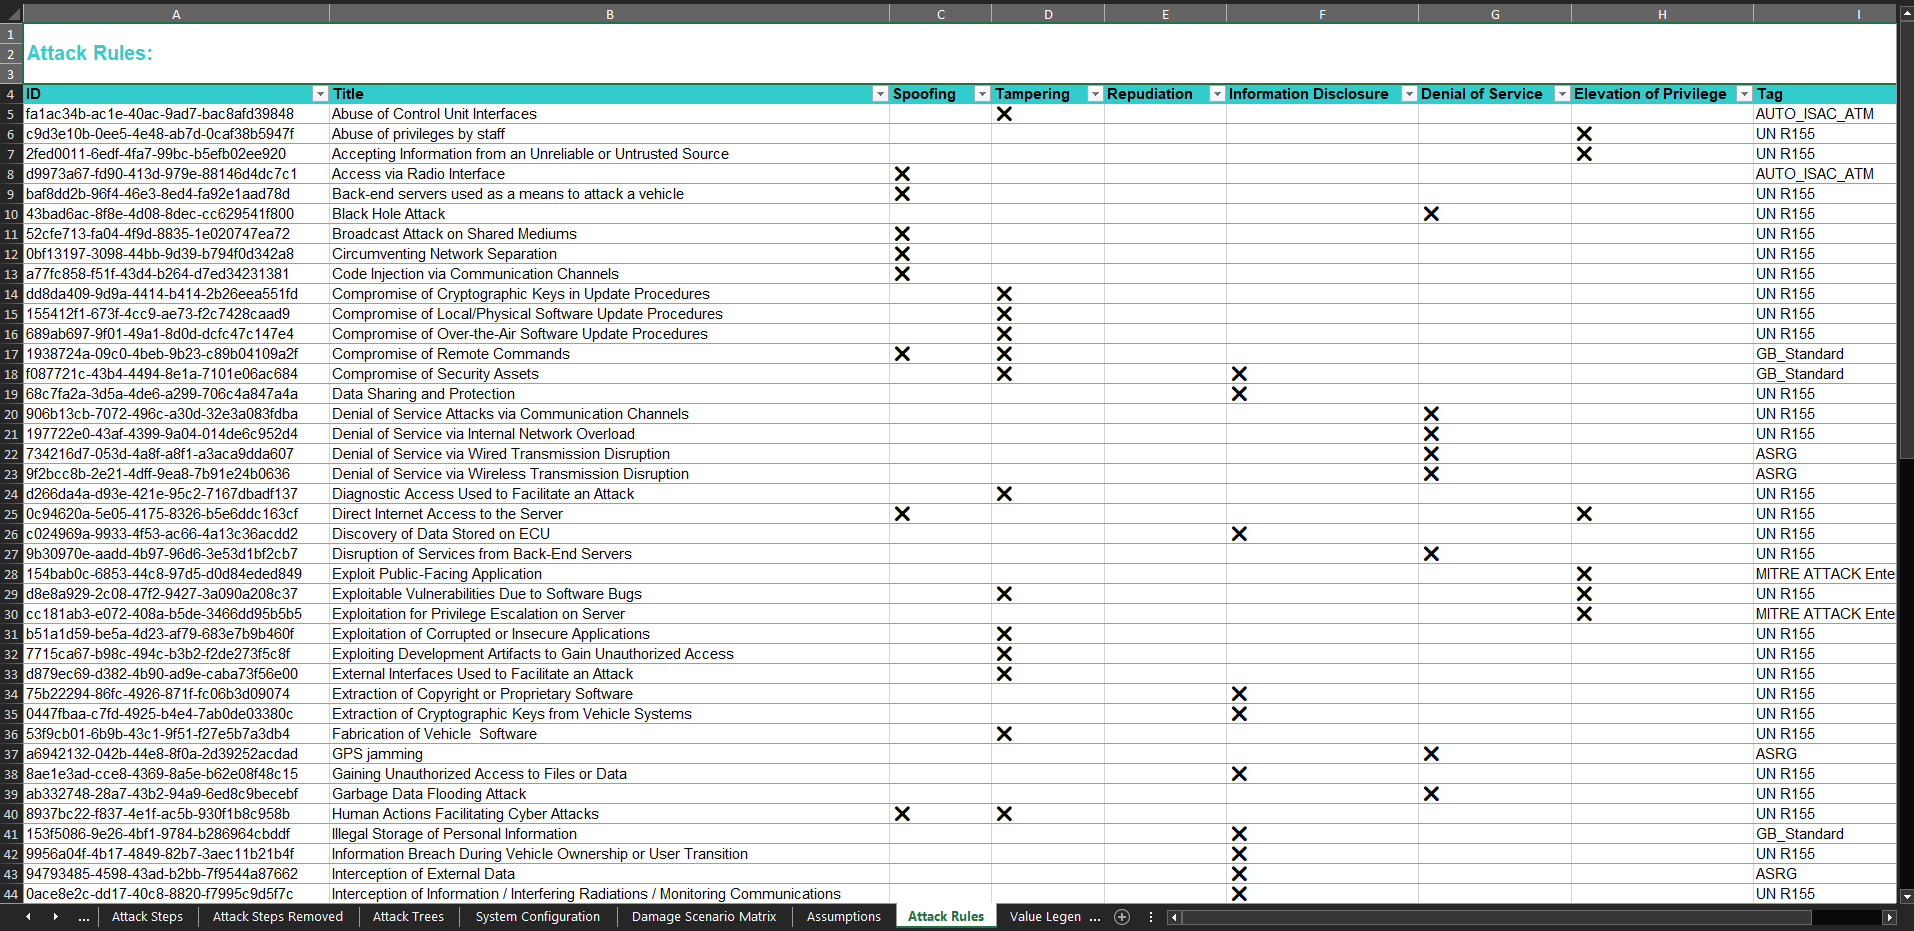Open the Denial of Service filter dropdown
Viewport: 1914px width, 931px height.
(x=1561, y=93)
